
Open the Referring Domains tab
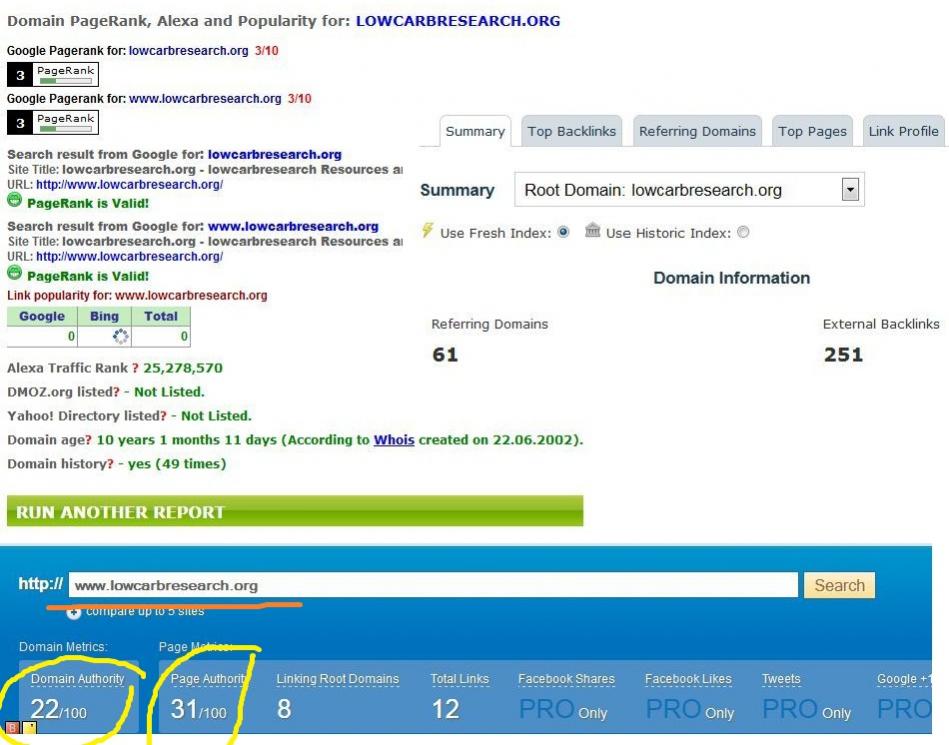[697, 131]
